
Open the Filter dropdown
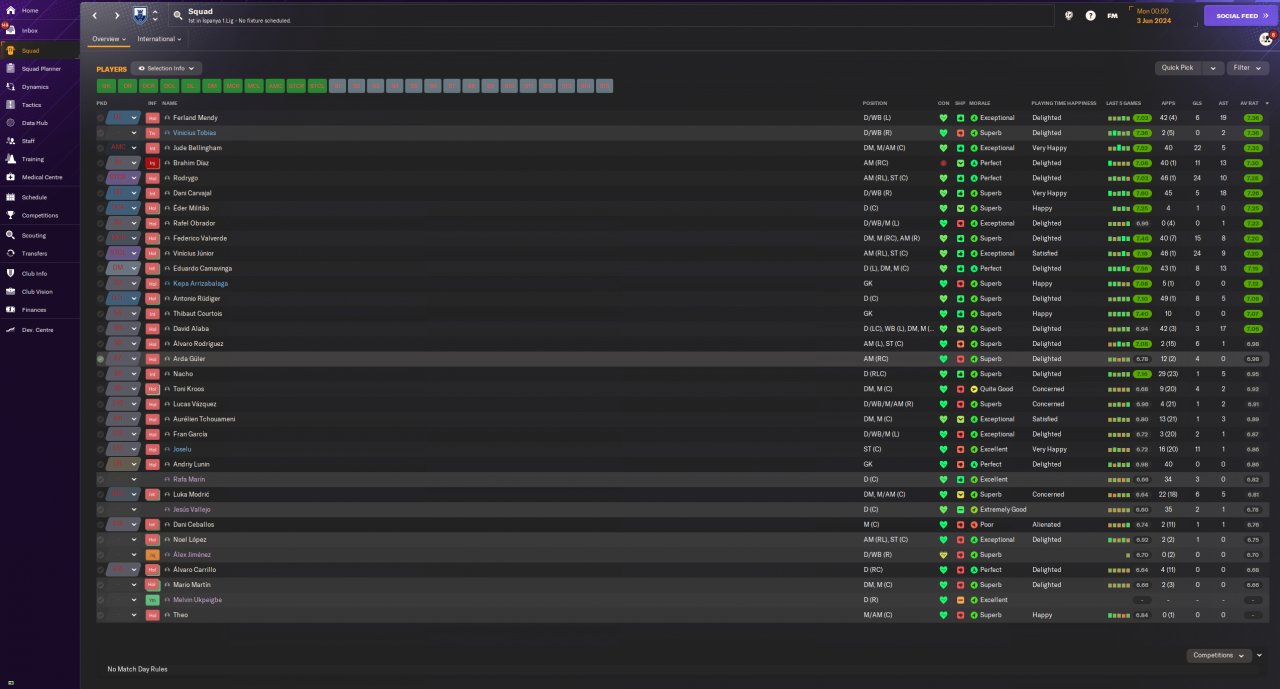pyautogui.click(x=1246, y=68)
